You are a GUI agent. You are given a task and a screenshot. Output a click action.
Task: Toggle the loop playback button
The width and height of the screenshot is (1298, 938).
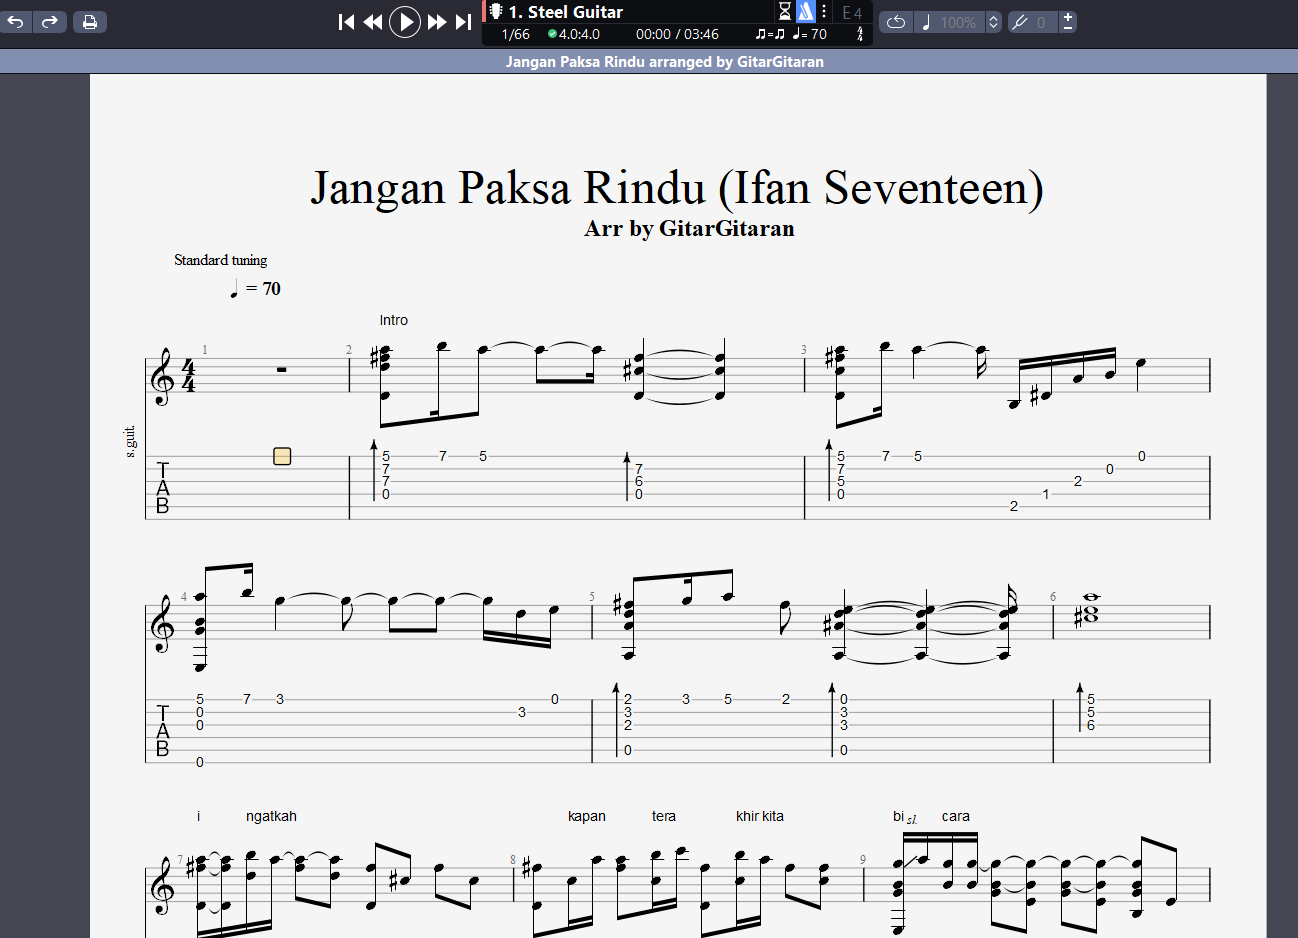[896, 22]
